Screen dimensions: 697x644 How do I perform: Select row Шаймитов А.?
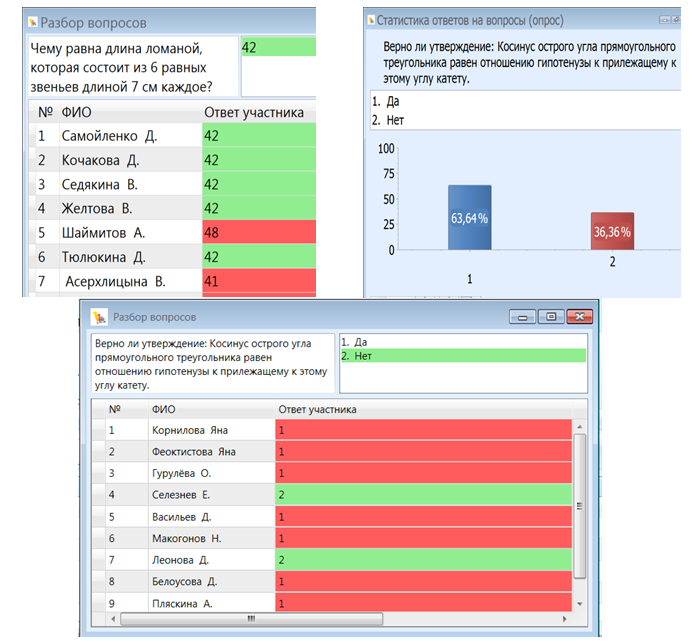click(x=172, y=232)
